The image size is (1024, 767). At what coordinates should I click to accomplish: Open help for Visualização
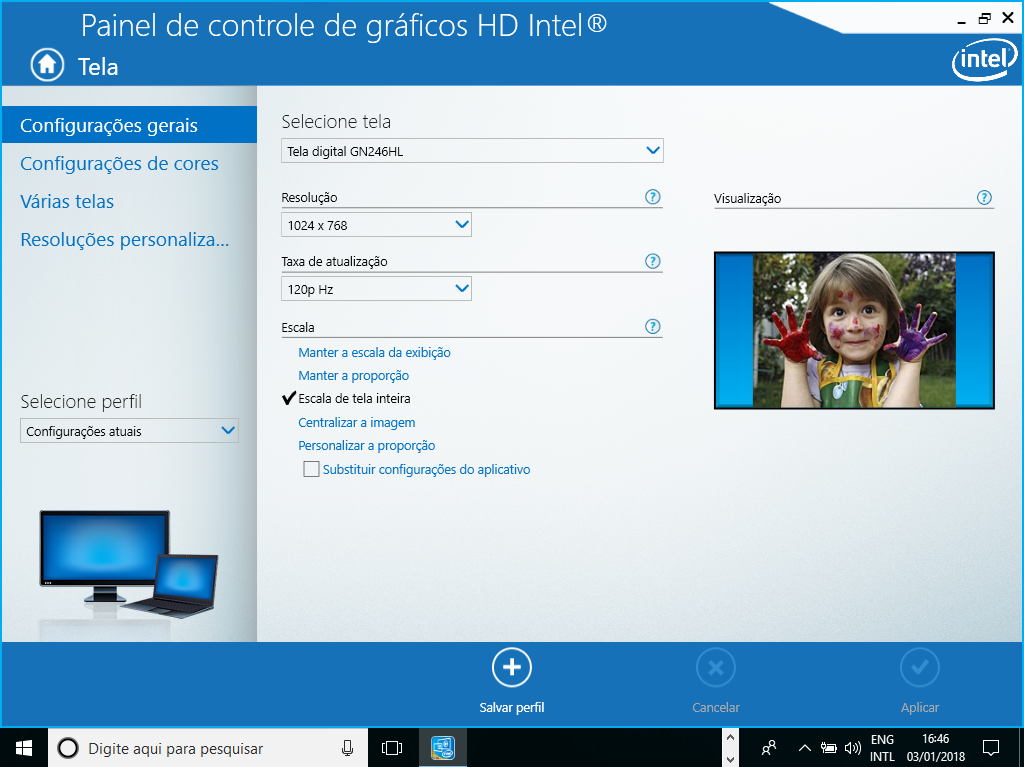pos(984,198)
